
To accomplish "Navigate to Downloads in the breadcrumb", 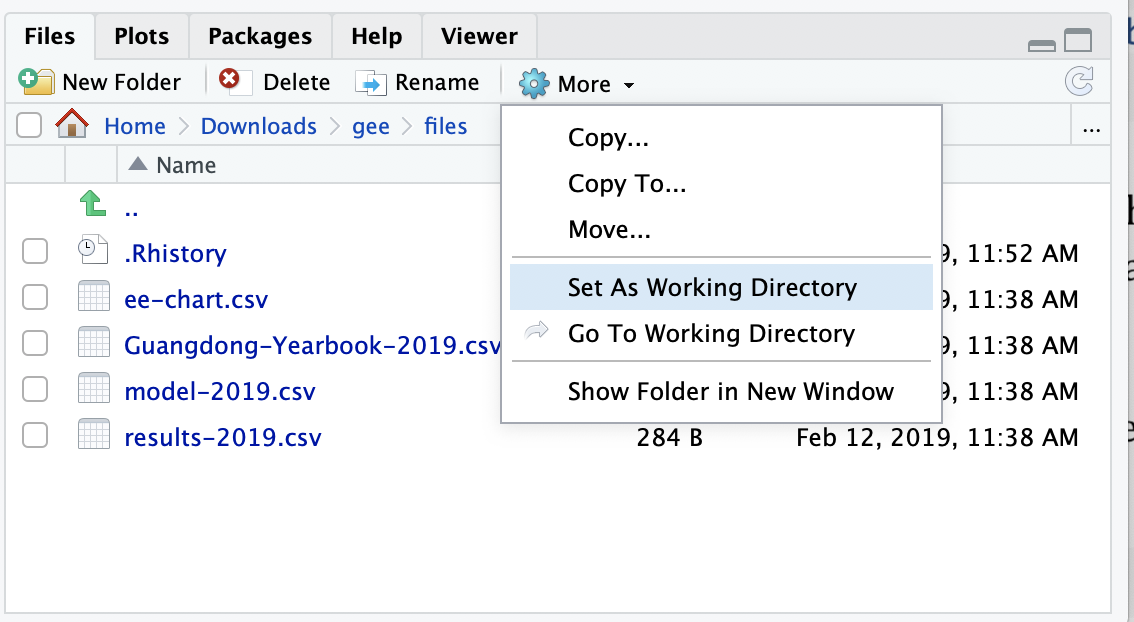I will point(258,126).
